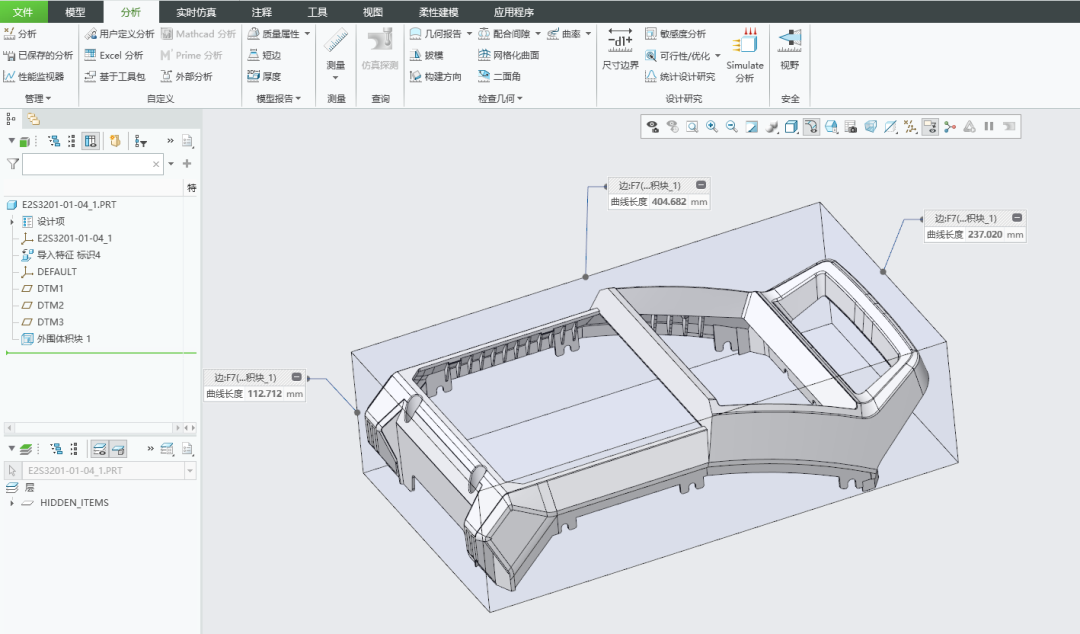
Task: Open the 模型报告 group dropdown
Action: pos(278,99)
